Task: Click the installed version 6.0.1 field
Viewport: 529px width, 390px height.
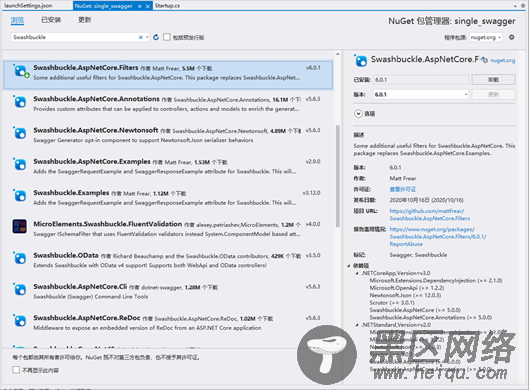Action: click(421, 80)
